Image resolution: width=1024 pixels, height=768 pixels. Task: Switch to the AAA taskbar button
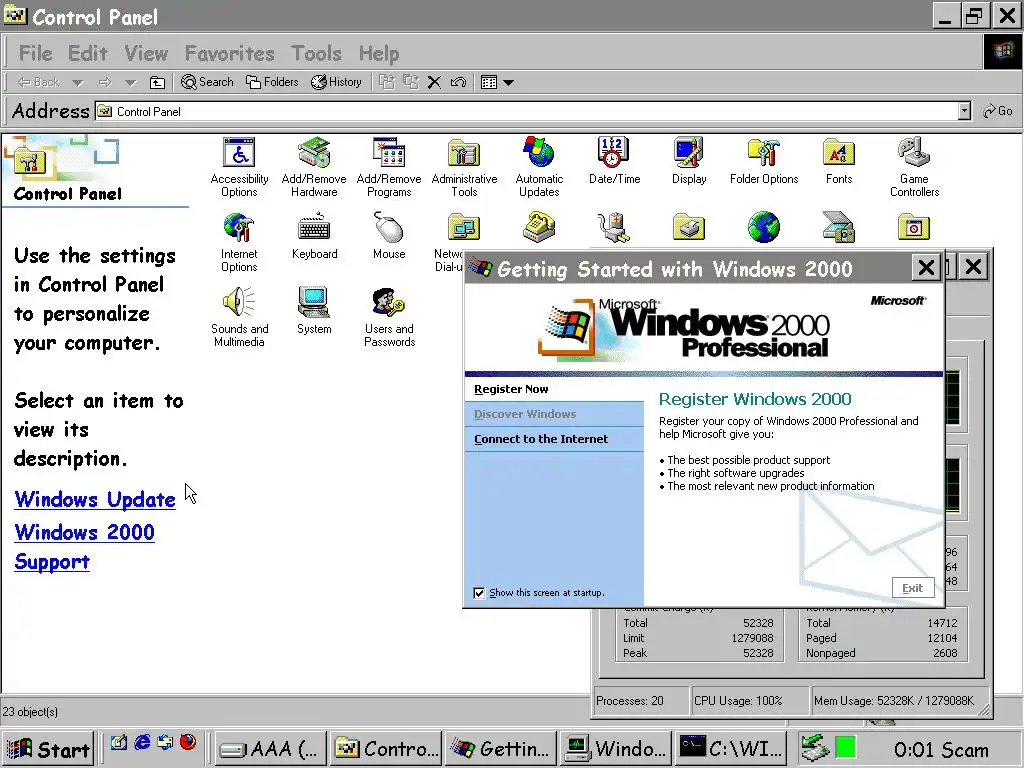(270, 749)
